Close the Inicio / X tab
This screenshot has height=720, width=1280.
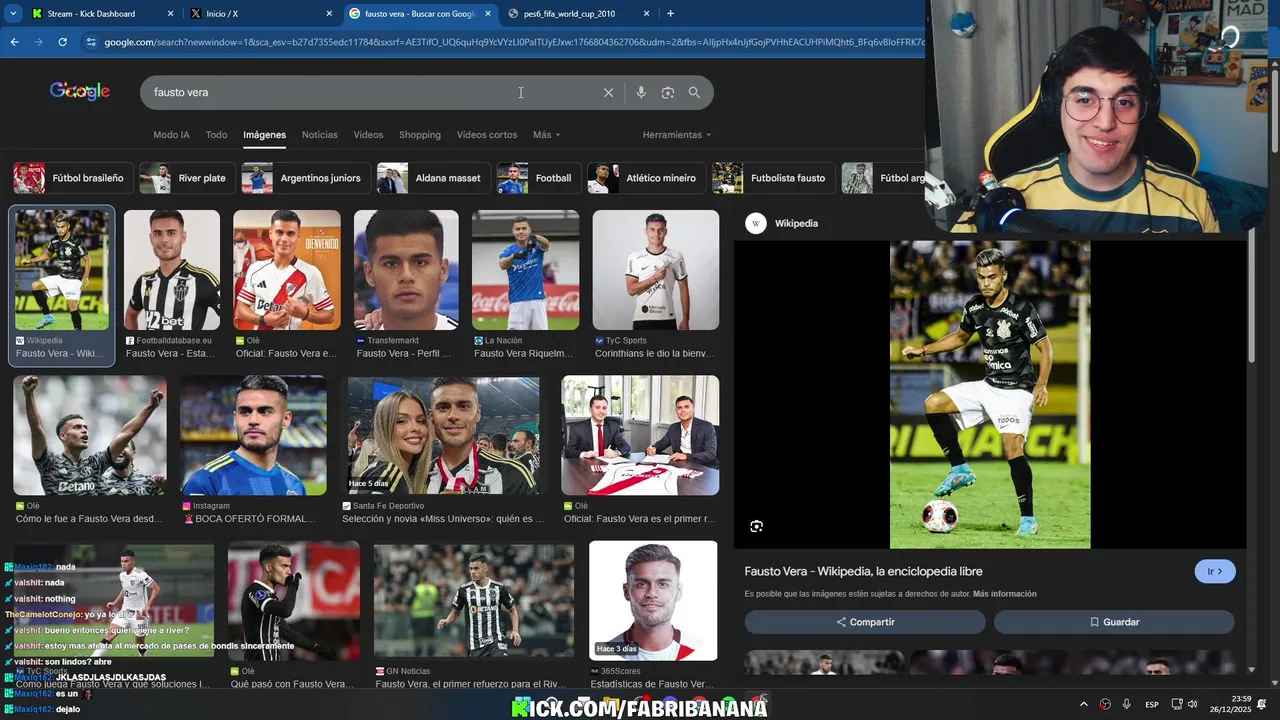coord(329,14)
